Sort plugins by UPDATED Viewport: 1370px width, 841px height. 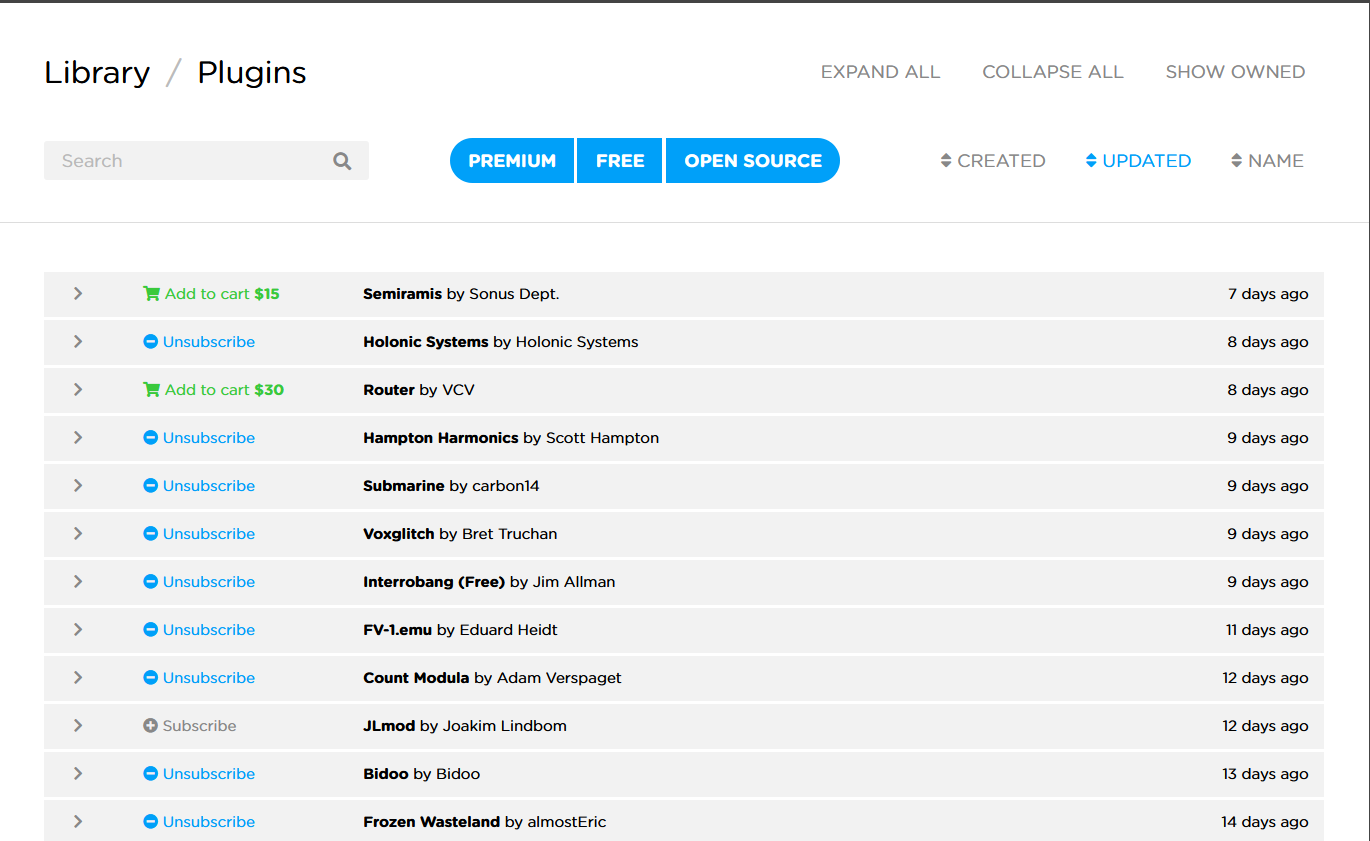[1138, 161]
